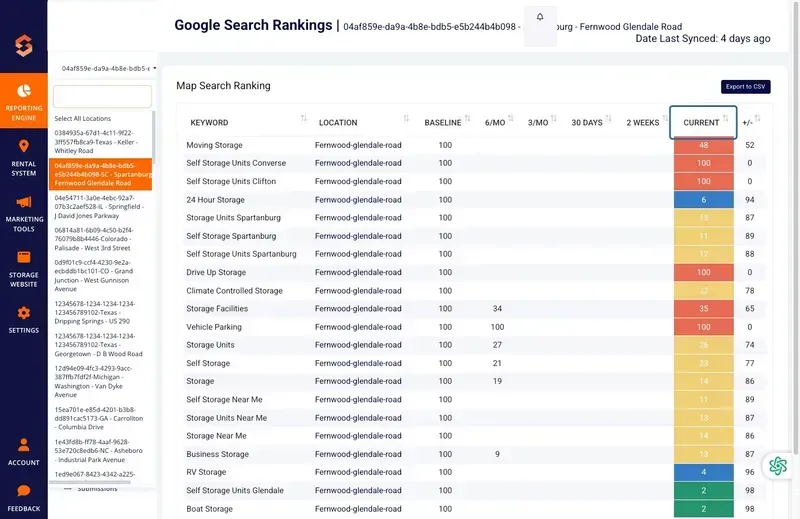Click the StorageAlly logo icon
Image resolution: width=800 pixels, height=519 pixels.
[23, 45]
